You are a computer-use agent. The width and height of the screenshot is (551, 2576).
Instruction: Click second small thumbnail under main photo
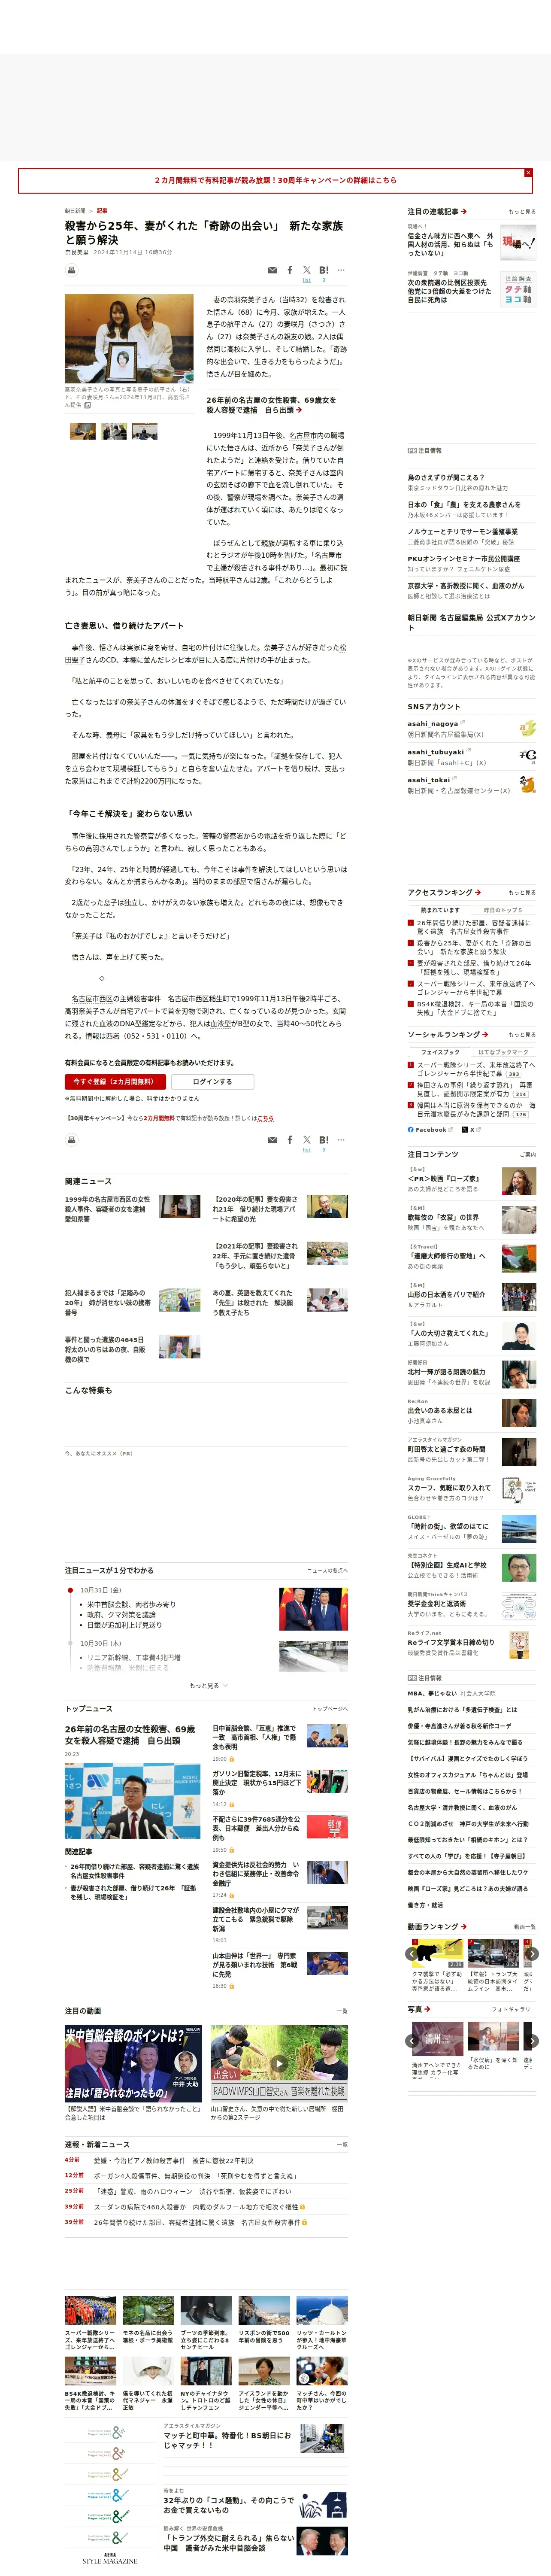[114, 431]
